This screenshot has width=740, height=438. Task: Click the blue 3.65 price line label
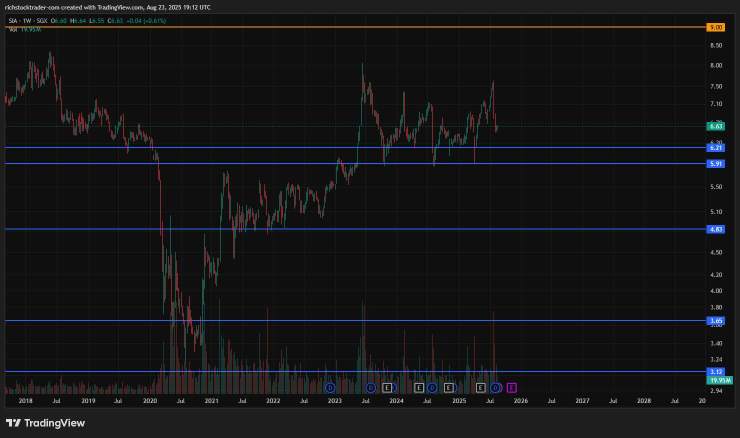(715, 321)
